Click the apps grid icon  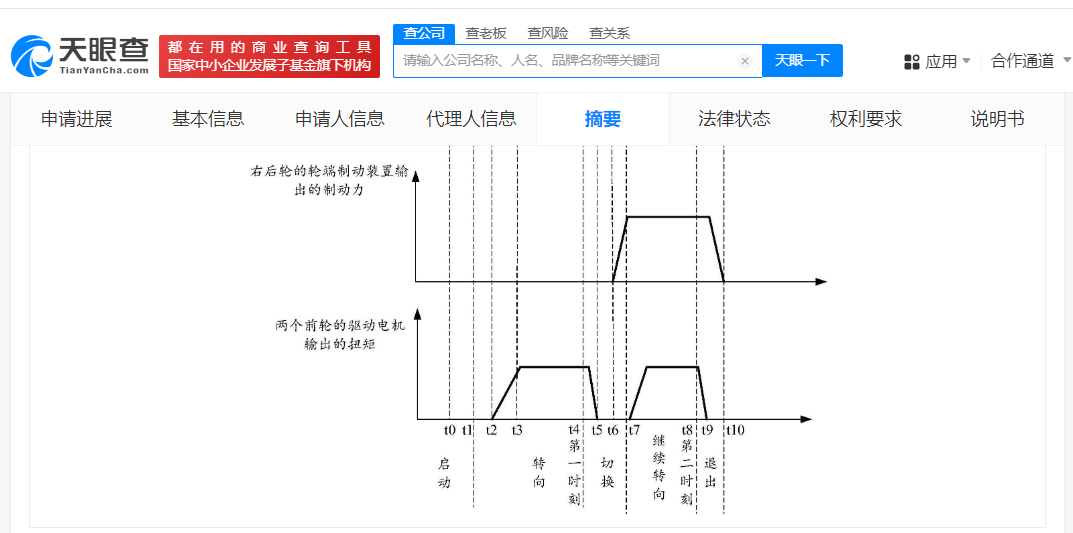click(x=912, y=62)
